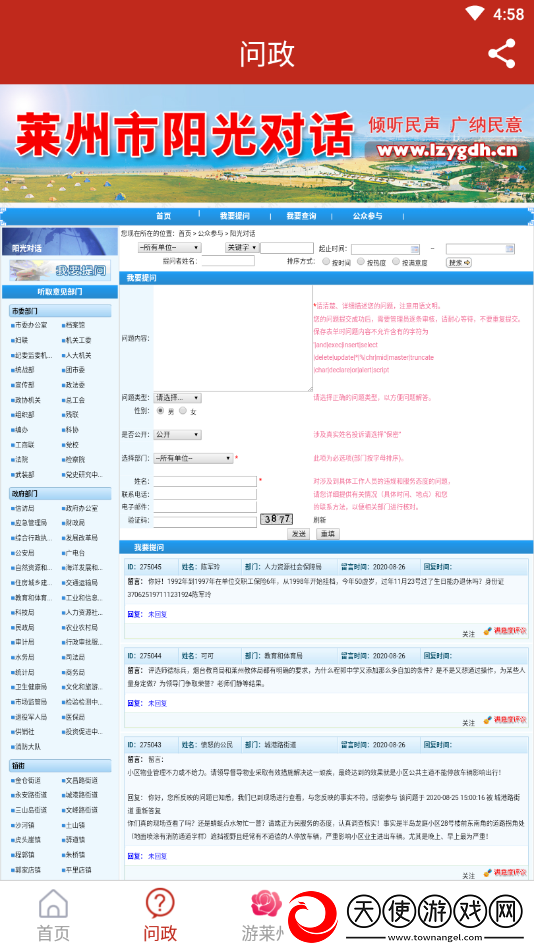
Task: Open 总工会 department link
Action: [x=76, y=400]
